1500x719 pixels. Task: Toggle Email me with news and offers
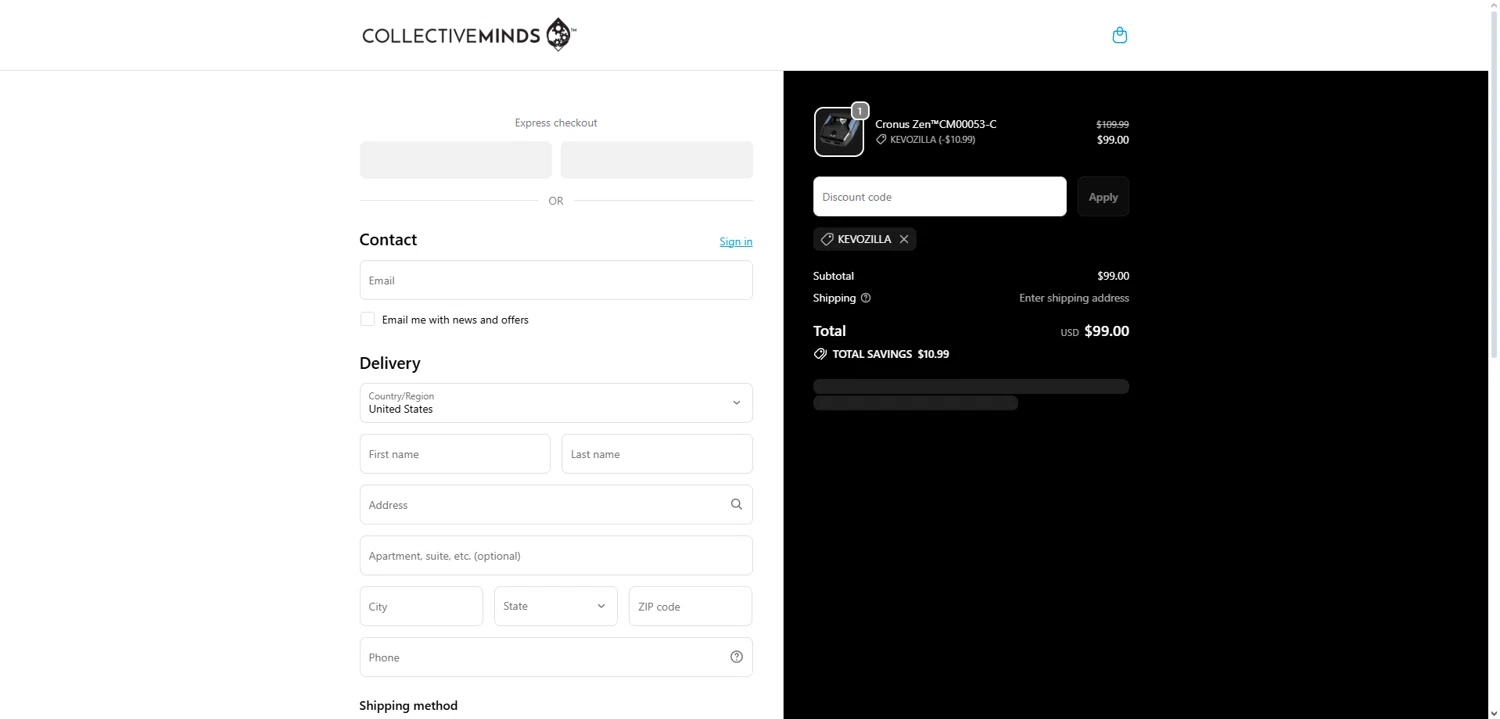[367, 319]
